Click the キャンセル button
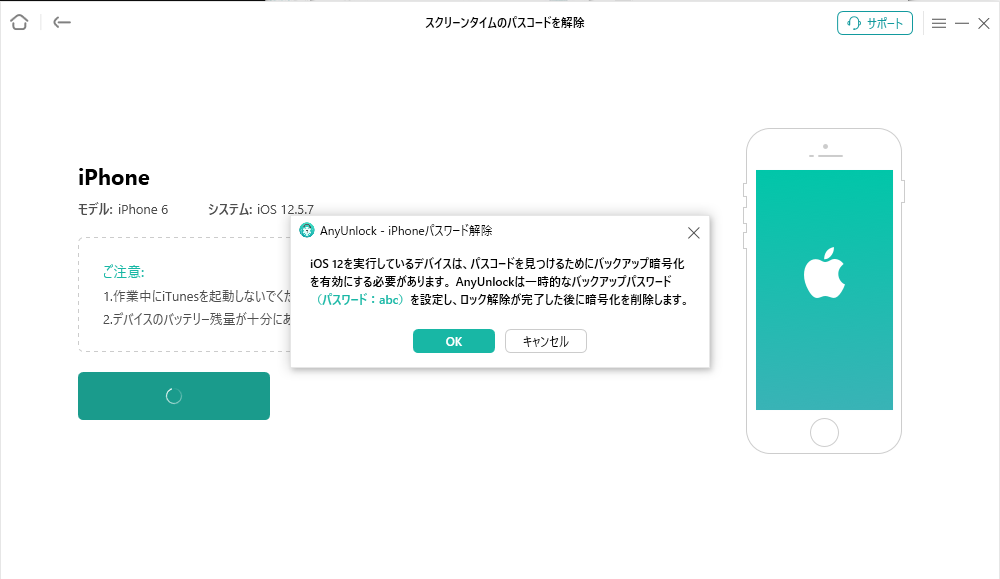 pyautogui.click(x=546, y=341)
